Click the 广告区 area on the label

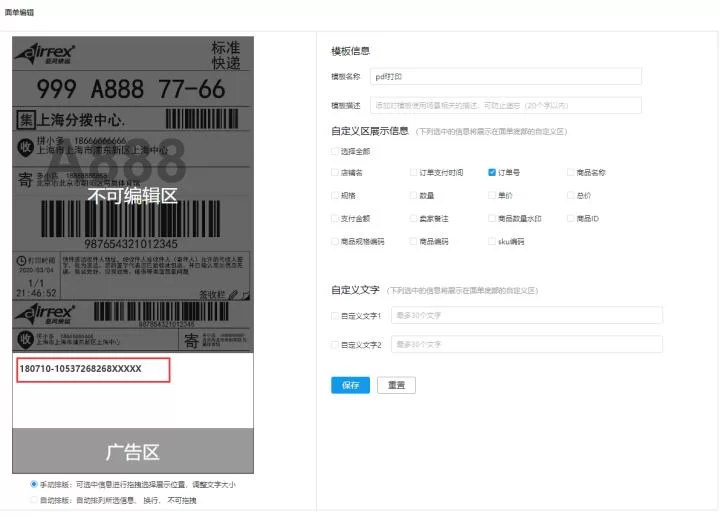tap(133, 451)
